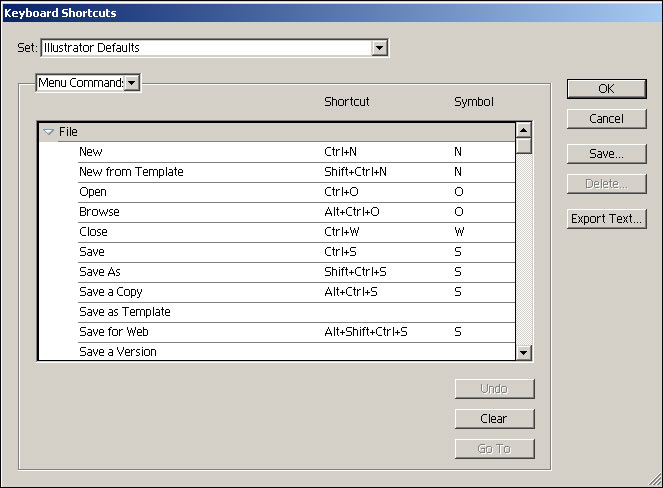Click the greyed-out Go To button
663x488 pixels.
494,449
